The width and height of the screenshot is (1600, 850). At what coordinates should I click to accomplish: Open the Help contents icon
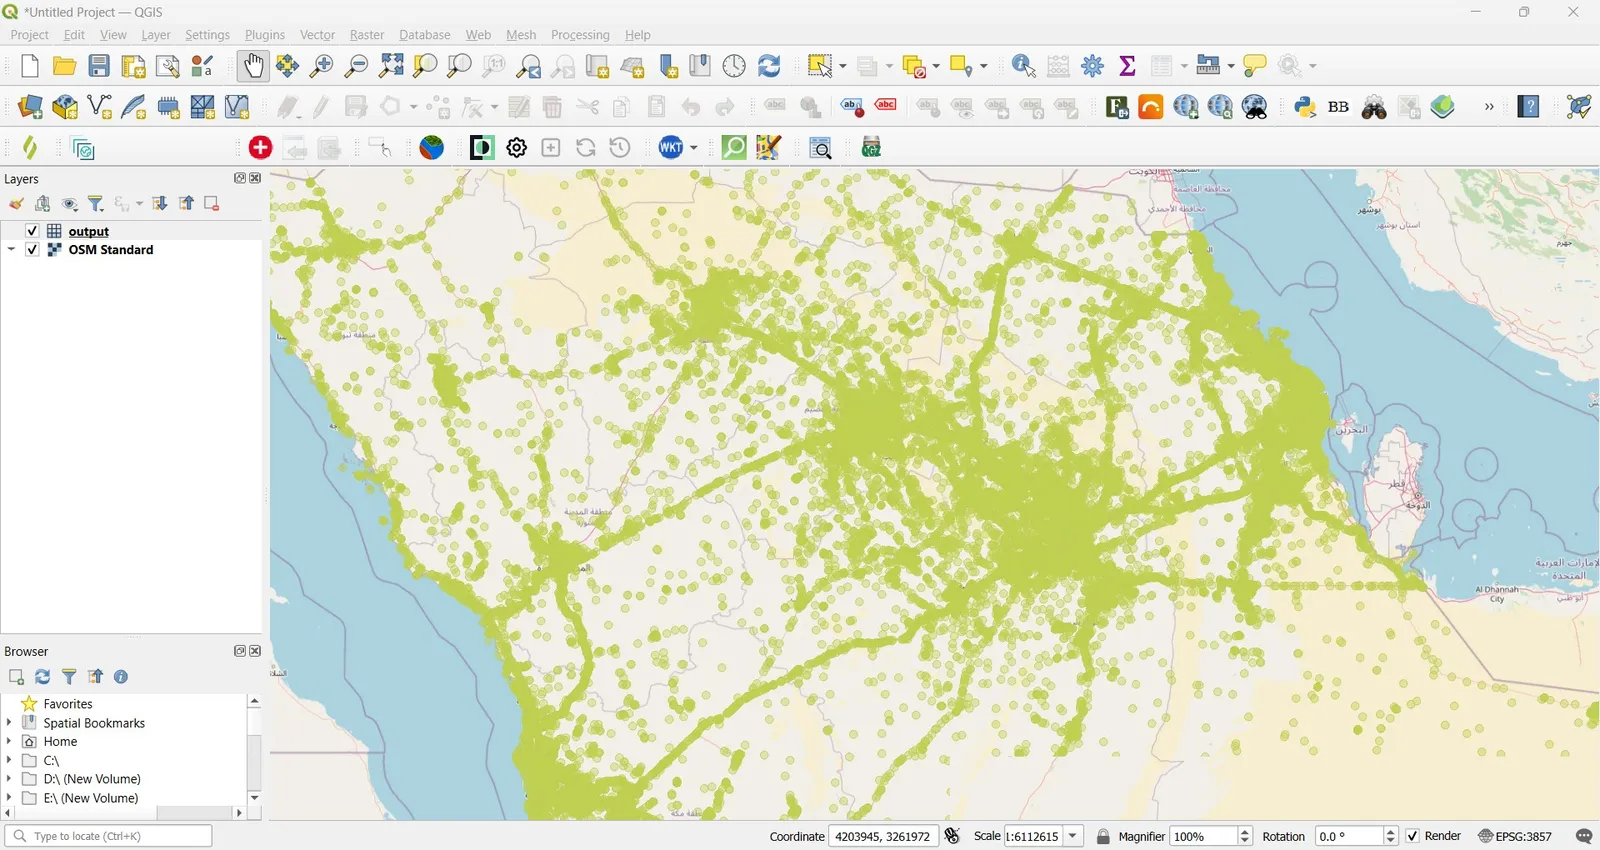tap(1529, 107)
